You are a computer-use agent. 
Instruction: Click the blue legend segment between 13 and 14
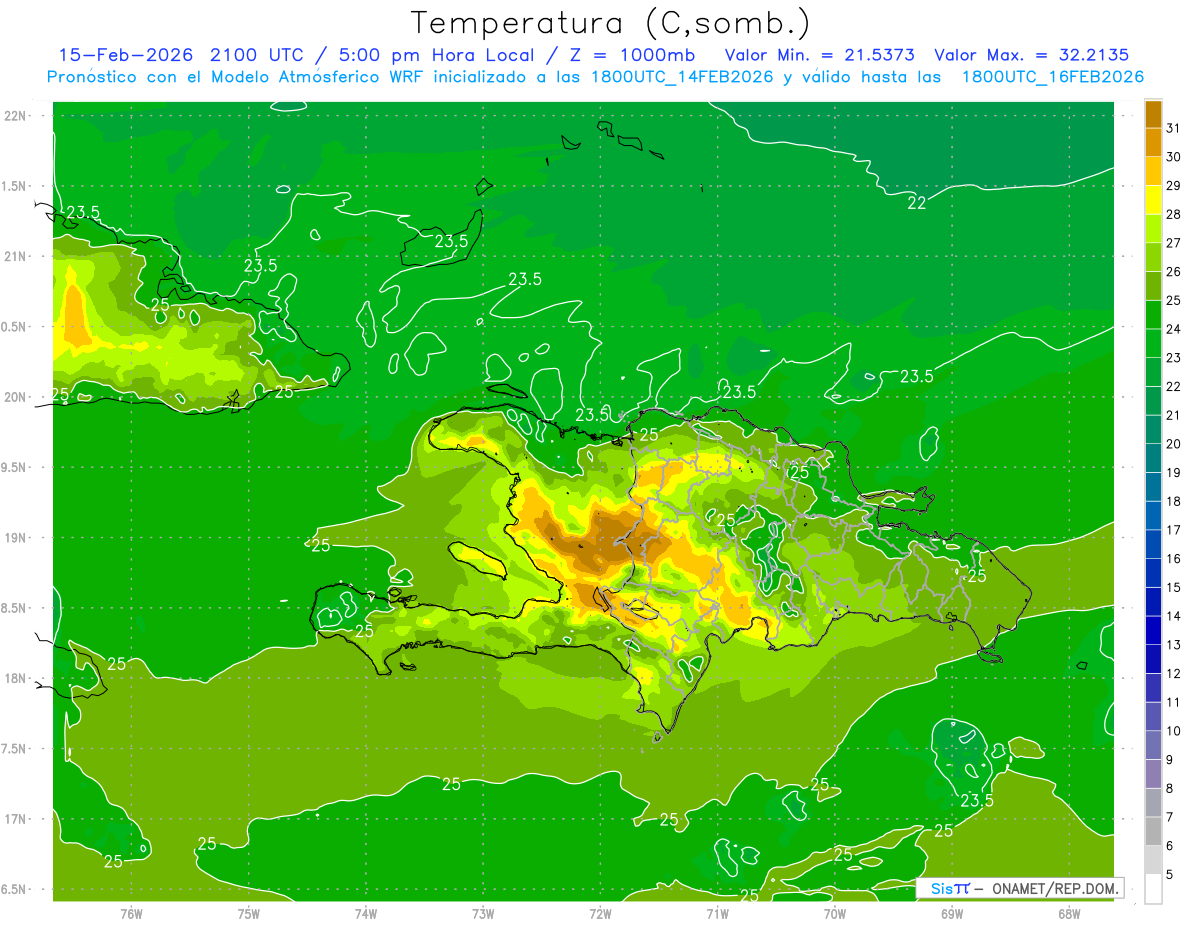[1153, 630]
